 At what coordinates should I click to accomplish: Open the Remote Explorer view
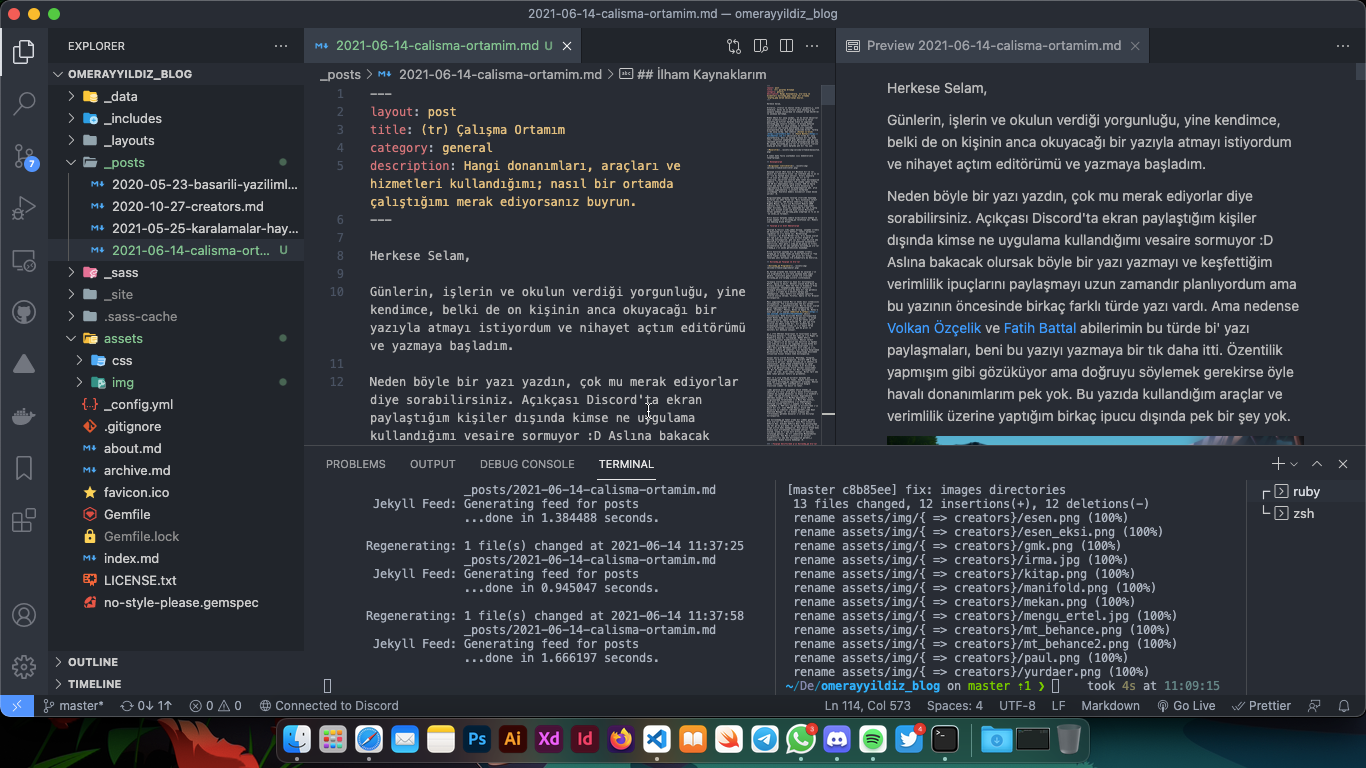(24, 261)
